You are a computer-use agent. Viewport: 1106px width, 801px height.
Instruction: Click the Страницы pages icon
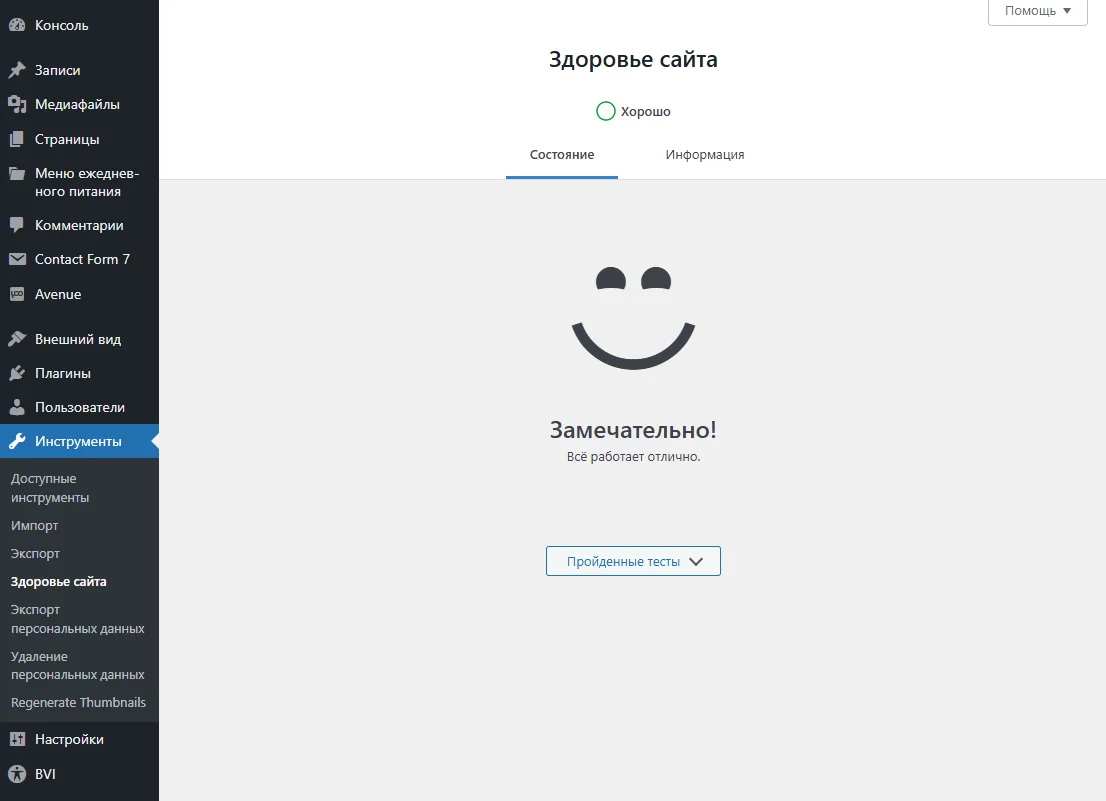17,138
